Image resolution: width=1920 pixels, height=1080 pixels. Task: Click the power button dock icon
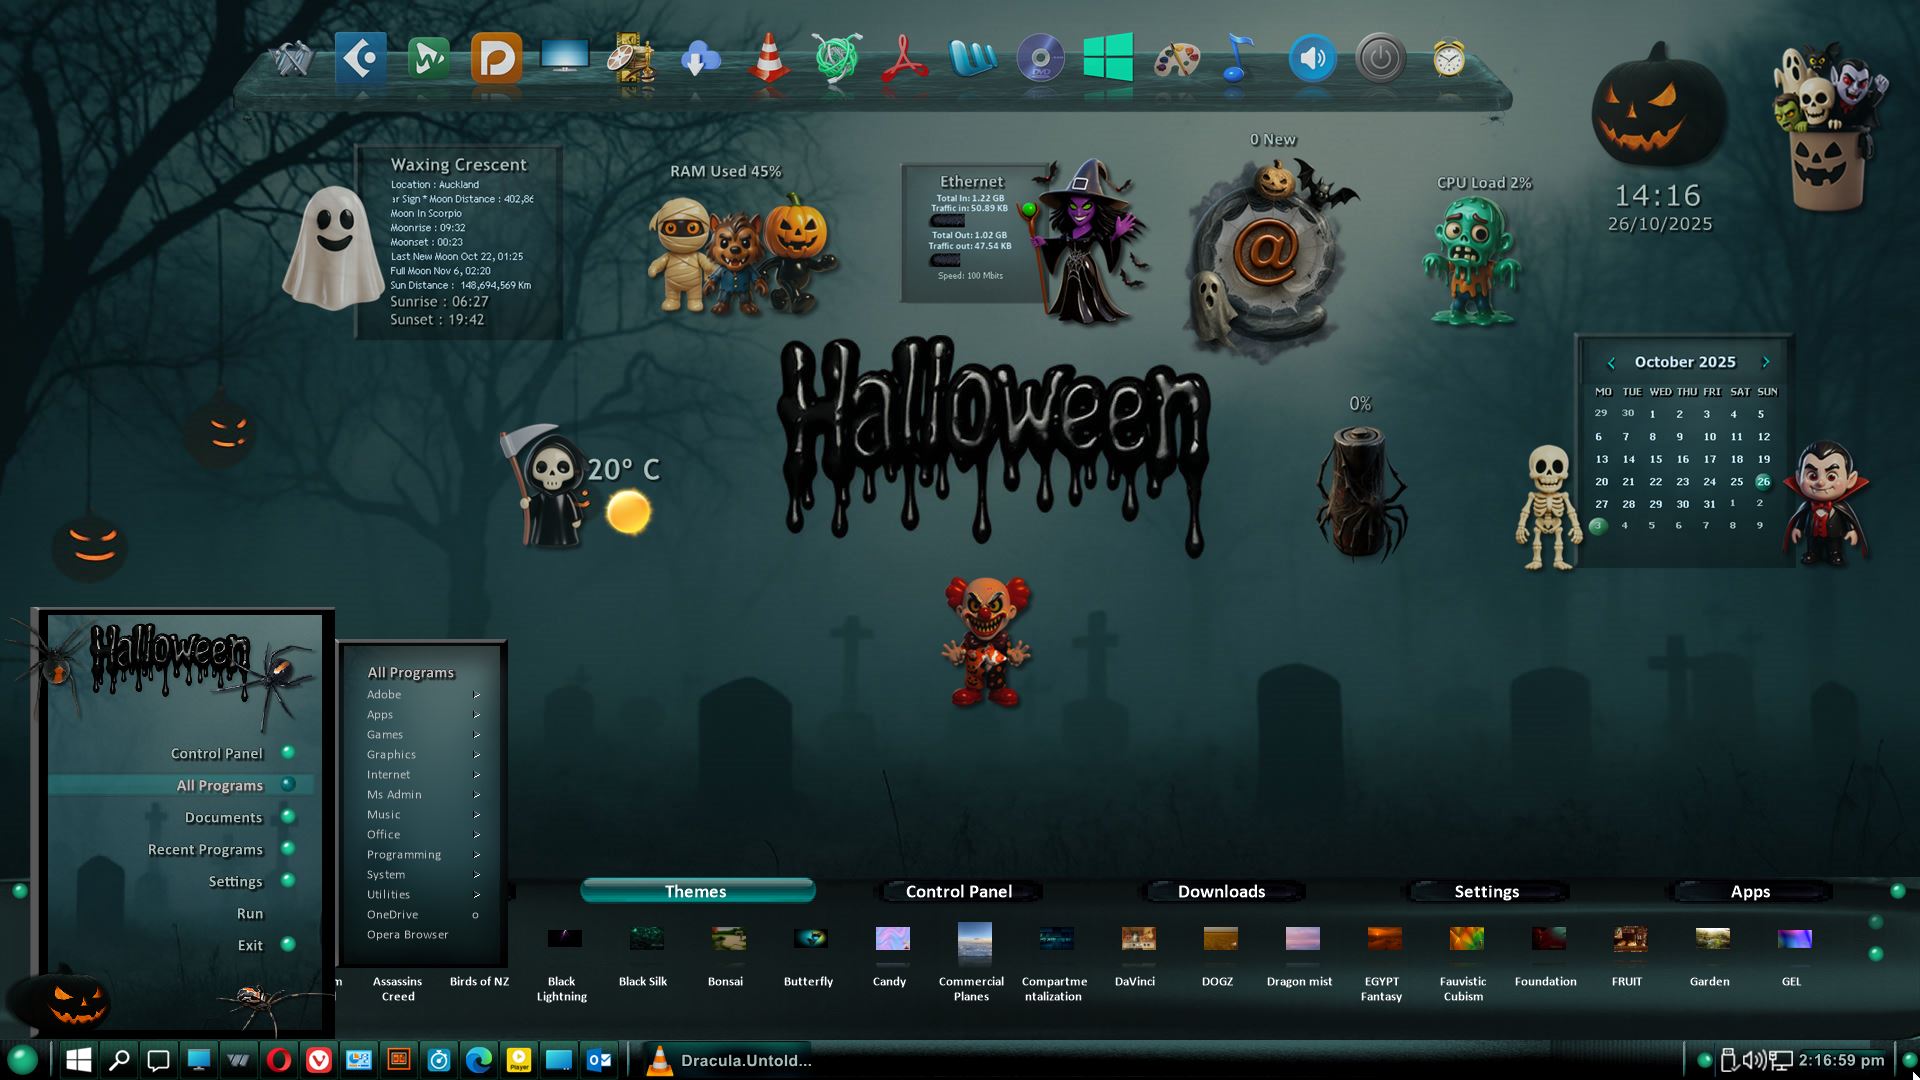[1380, 59]
